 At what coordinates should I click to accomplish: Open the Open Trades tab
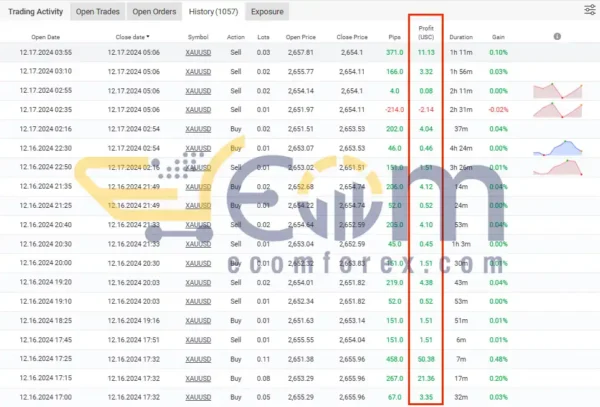(98, 11)
